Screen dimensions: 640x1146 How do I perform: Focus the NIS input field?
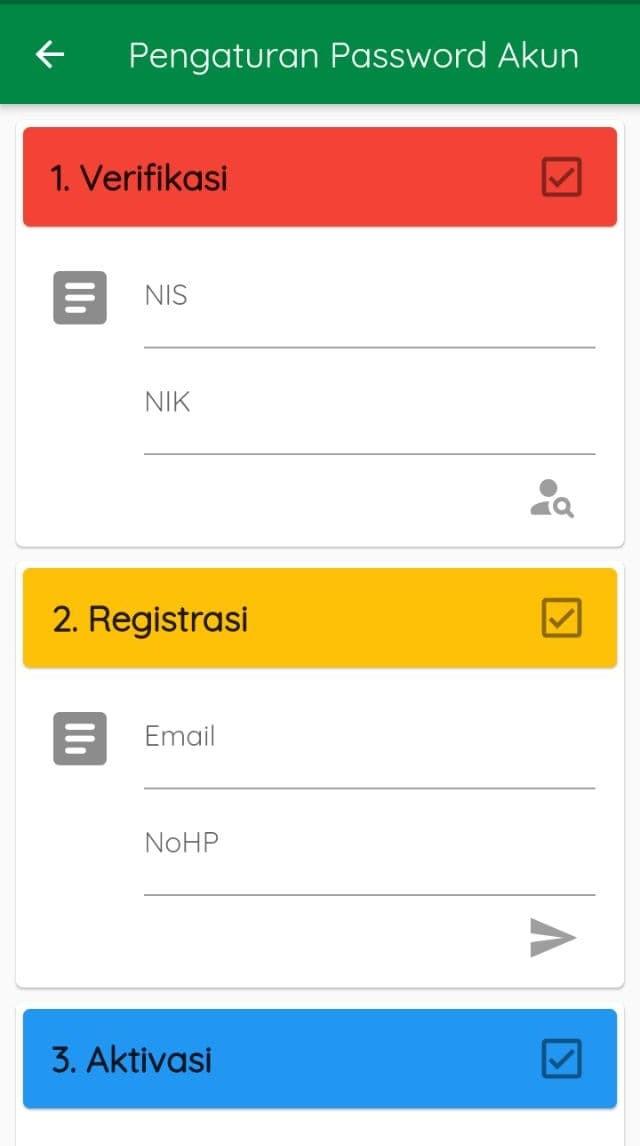pos(370,318)
